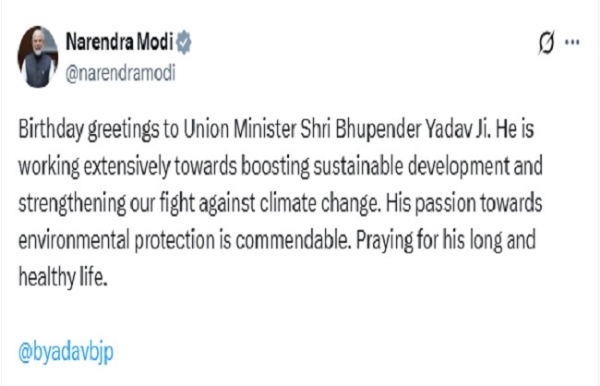
Task: Open the Grok explain-post icon
Action: point(546,42)
